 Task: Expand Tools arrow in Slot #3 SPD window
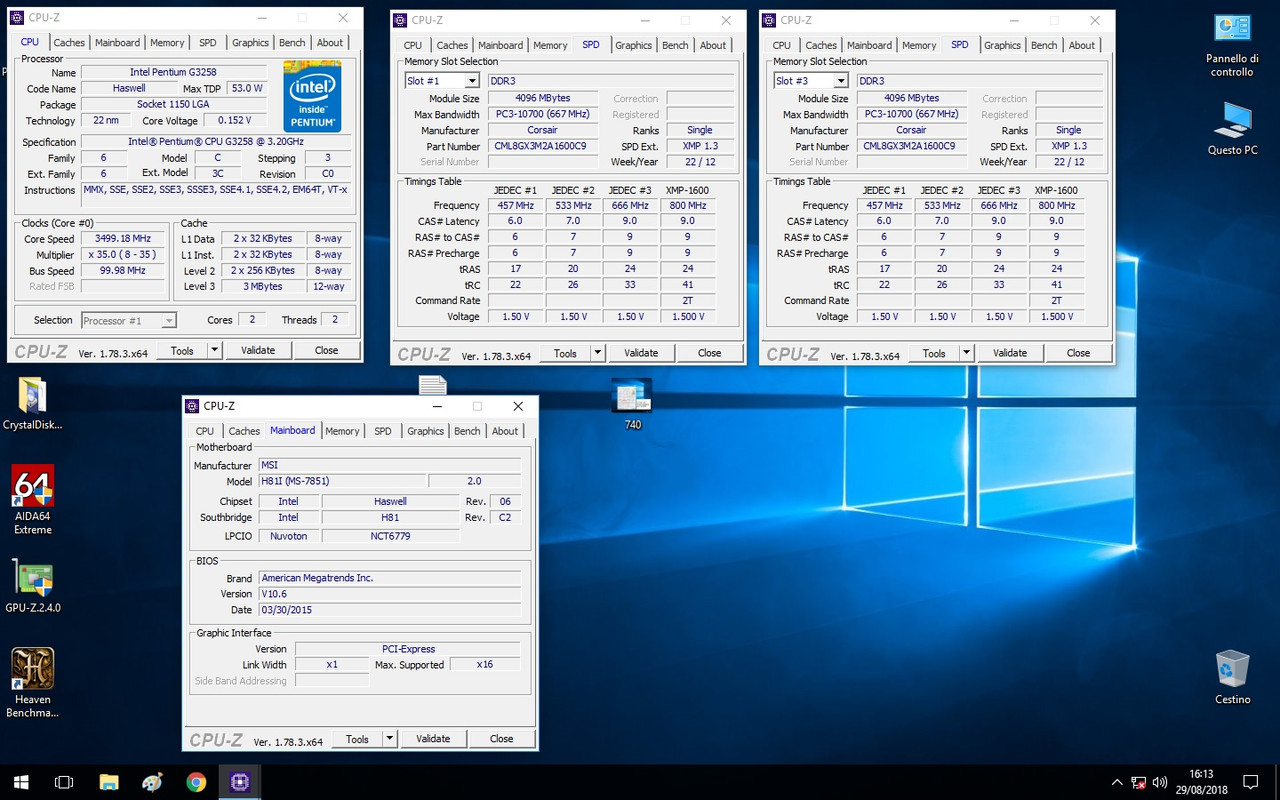pos(966,353)
